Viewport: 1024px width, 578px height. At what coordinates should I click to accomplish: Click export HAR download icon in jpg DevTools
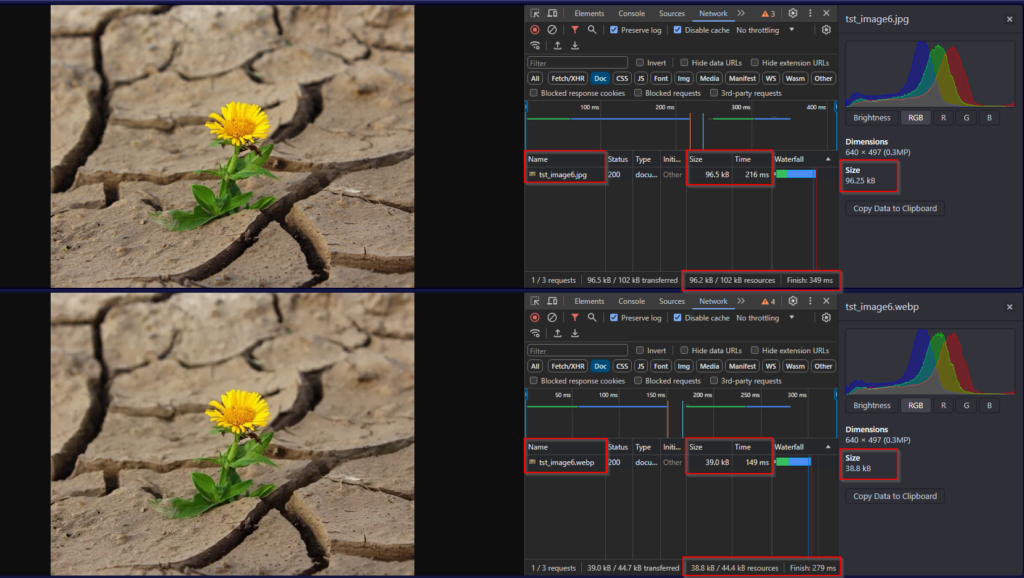tap(575, 46)
